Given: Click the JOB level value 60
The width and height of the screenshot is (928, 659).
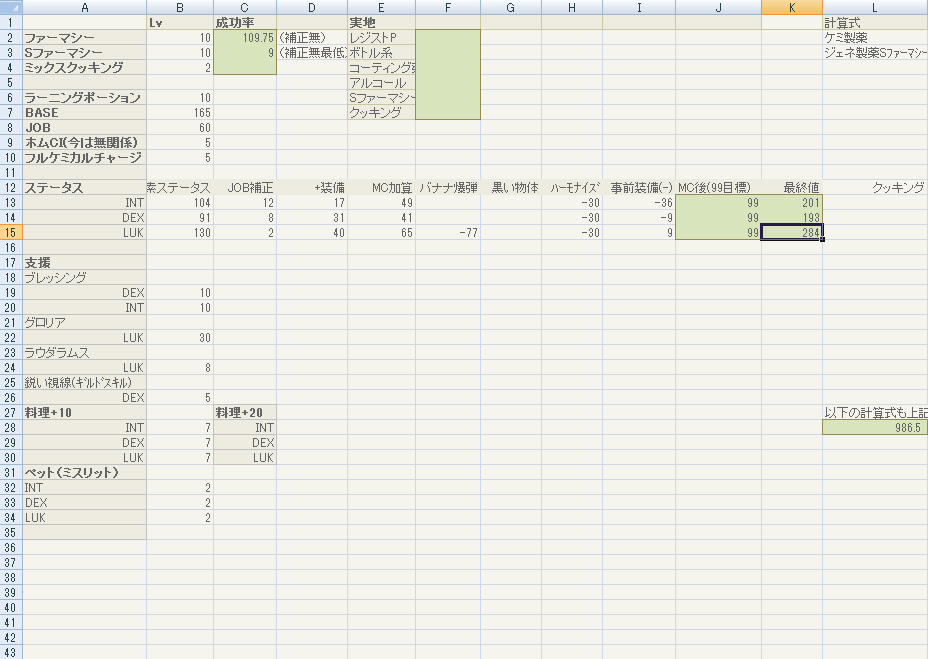Looking at the screenshot, I should [x=179, y=128].
